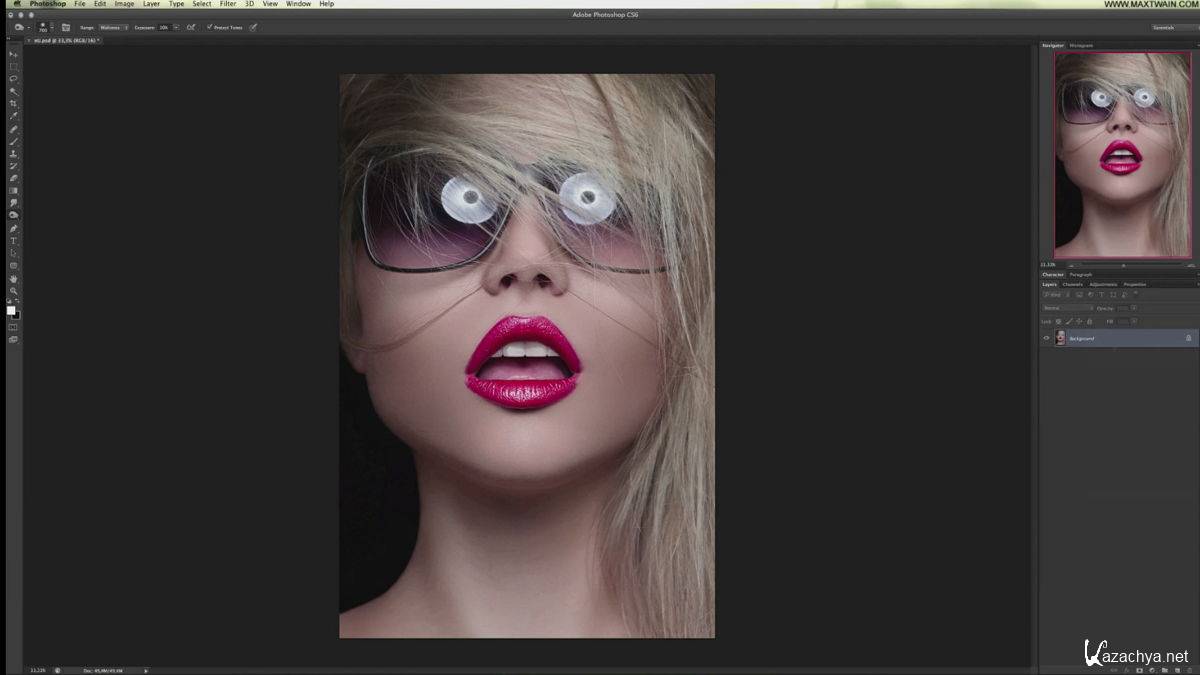Hide the Background layer with eye icon
This screenshot has height=675, width=1200.
[x=1046, y=338]
